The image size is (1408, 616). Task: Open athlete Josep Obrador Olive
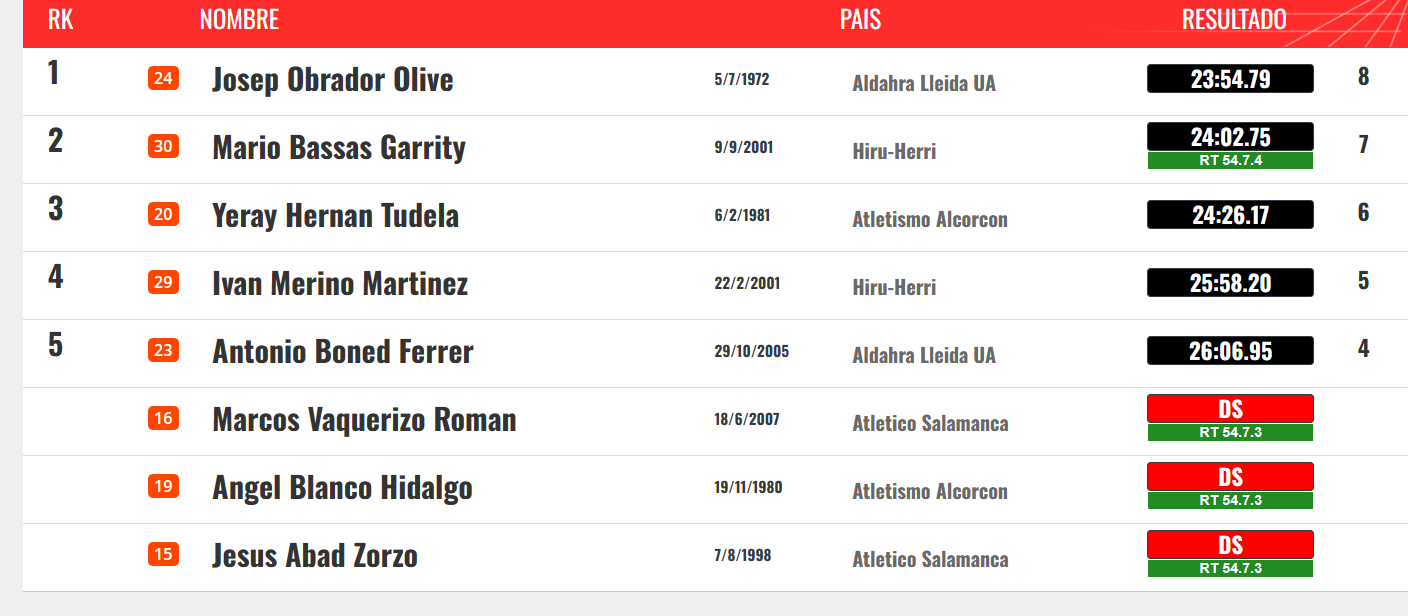tap(333, 80)
